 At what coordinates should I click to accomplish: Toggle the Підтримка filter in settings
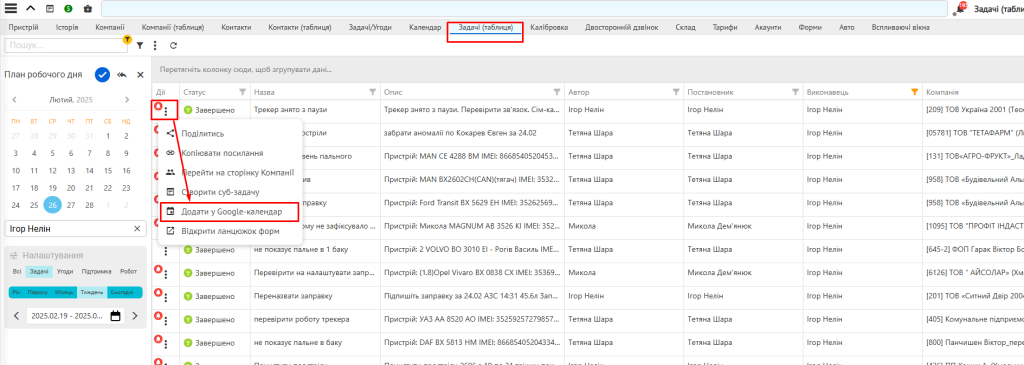tap(97, 271)
